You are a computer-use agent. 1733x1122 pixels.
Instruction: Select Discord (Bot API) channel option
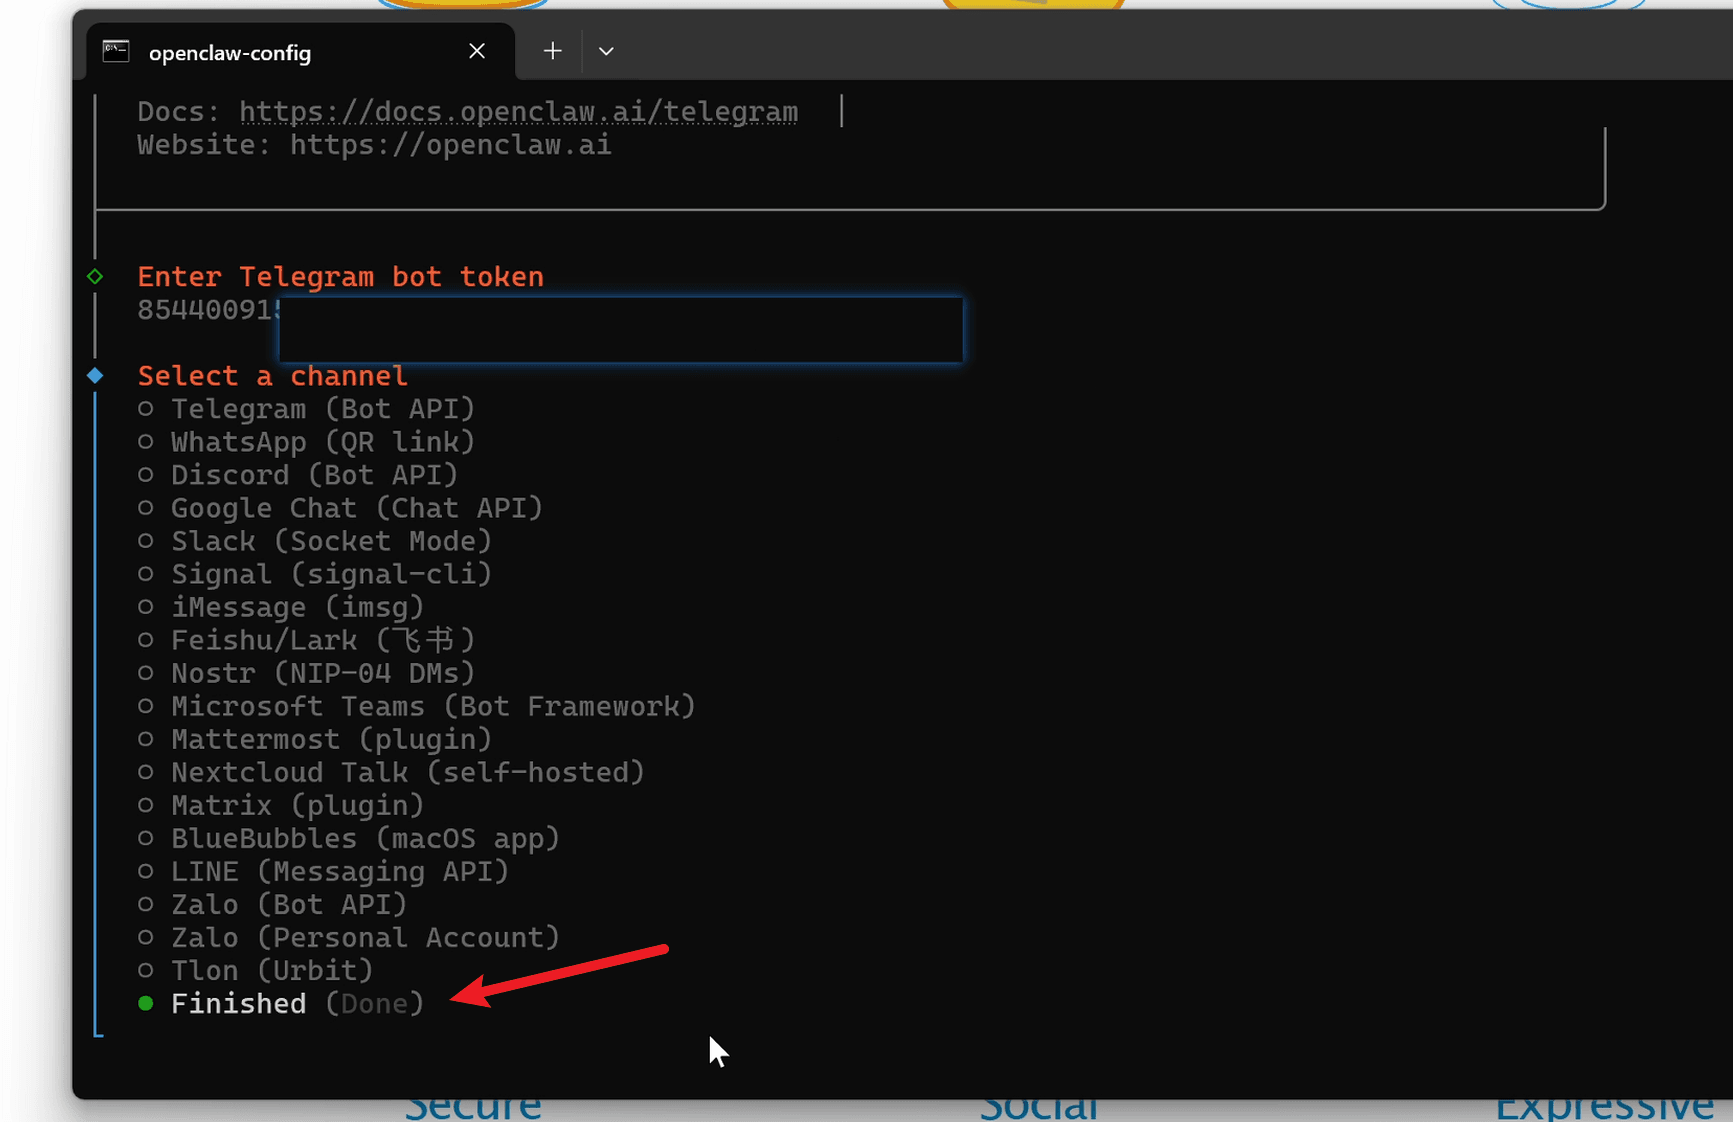[x=314, y=475]
